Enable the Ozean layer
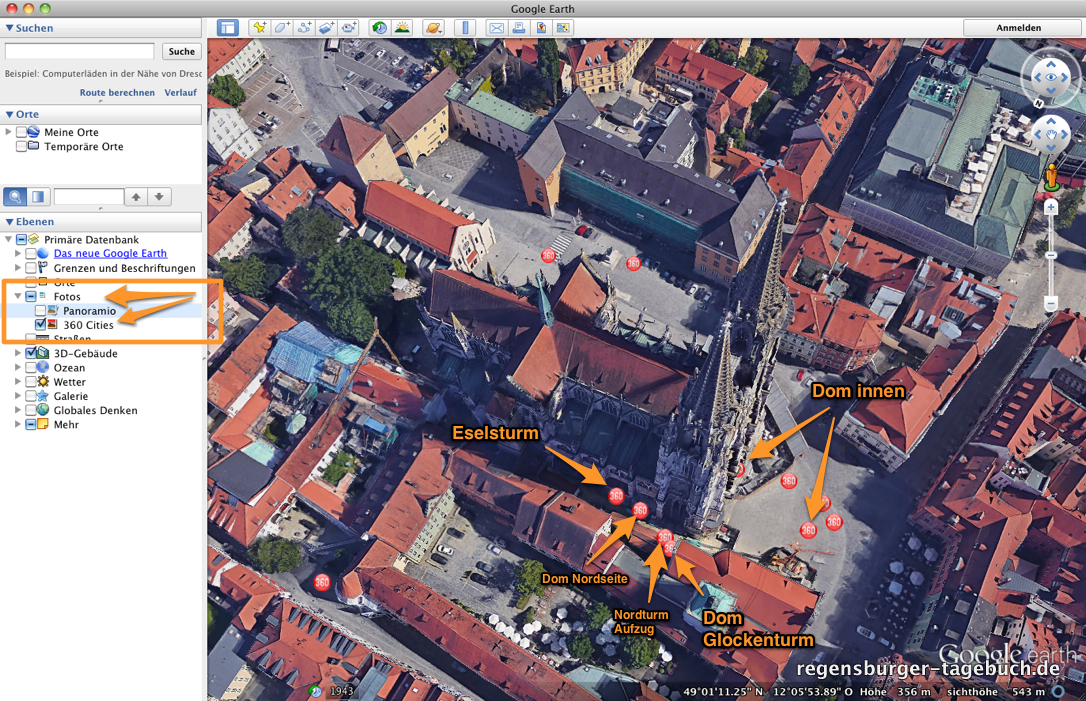1086x701 pixels. (31, 367)
